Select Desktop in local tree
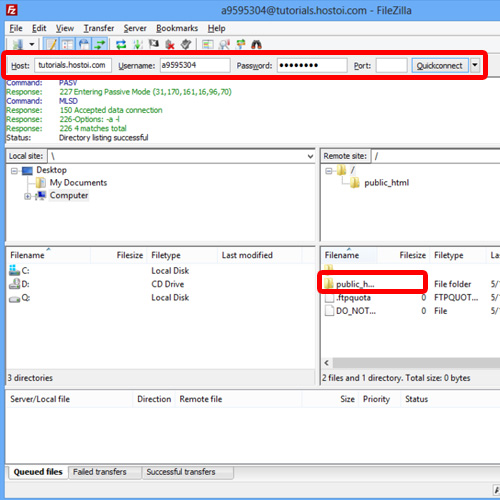 [51, 170]
